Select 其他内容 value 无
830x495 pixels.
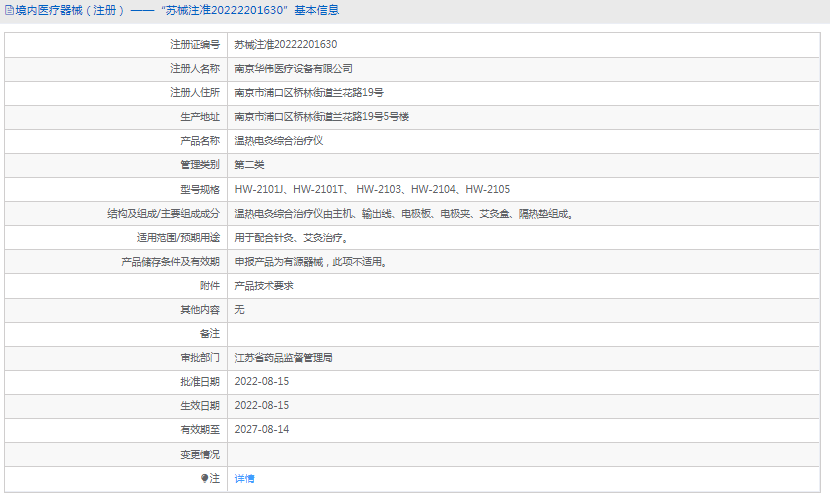pos(239,310)
